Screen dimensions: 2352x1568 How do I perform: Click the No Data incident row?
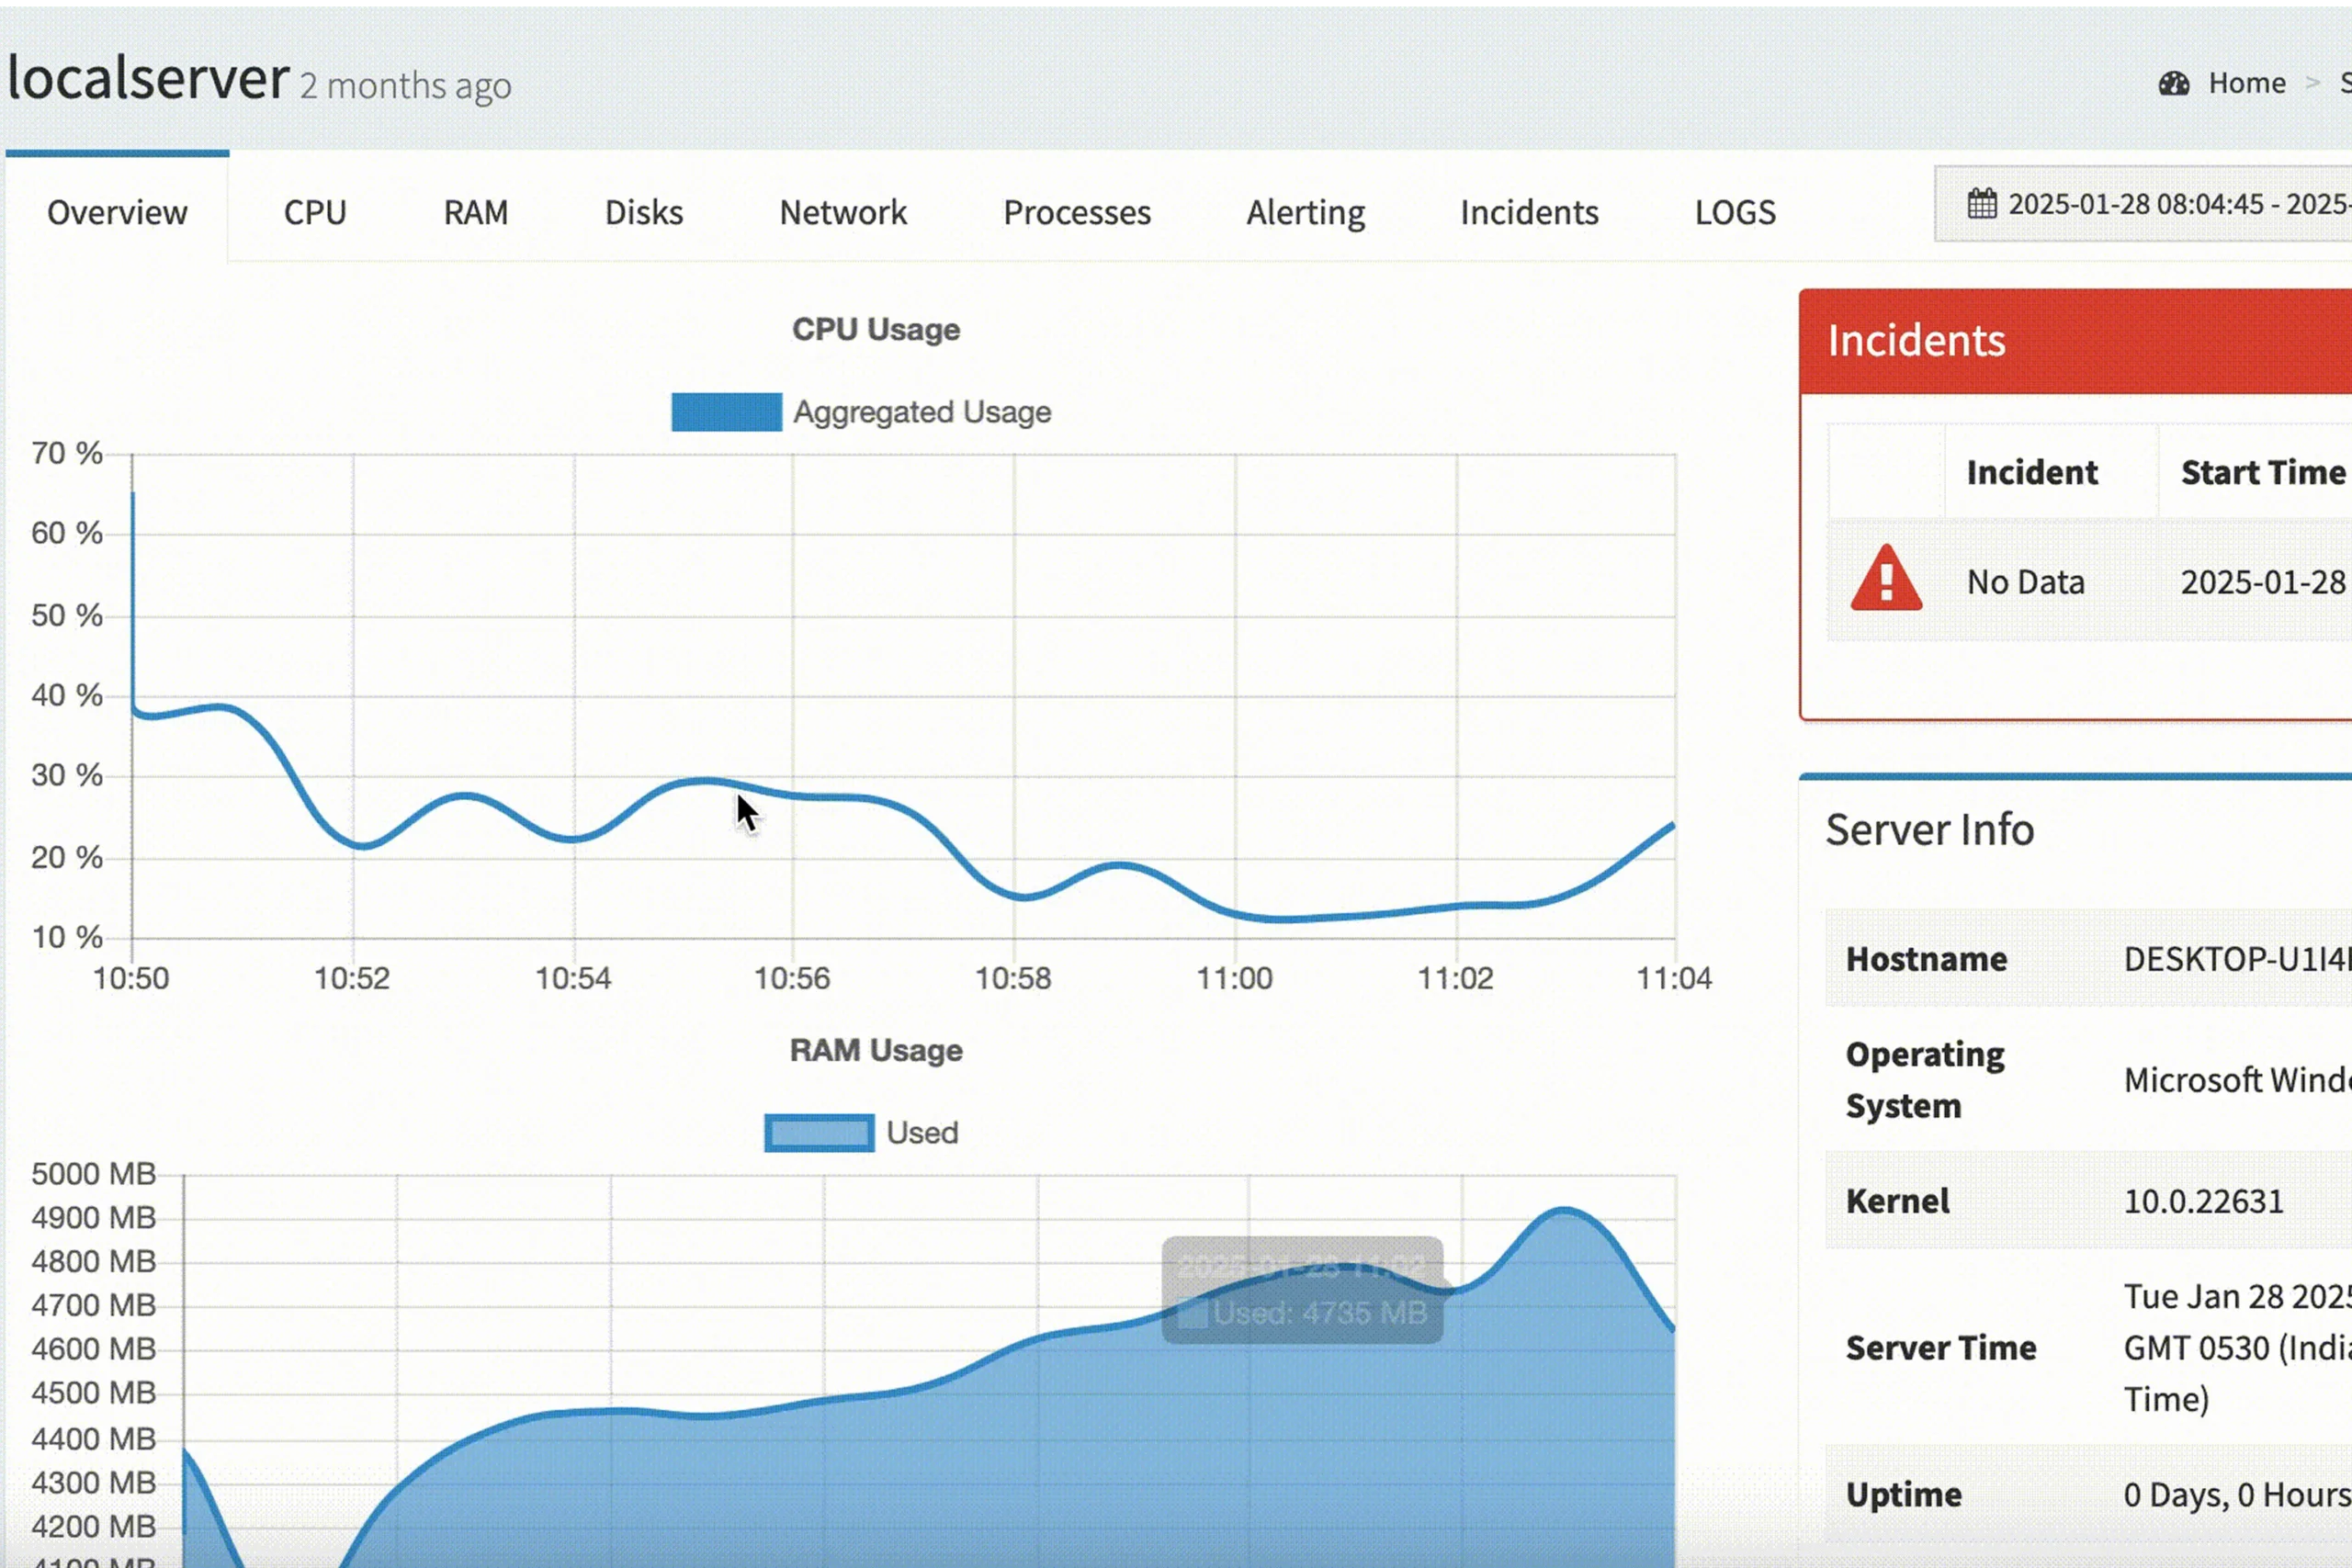coord(2025,582)
